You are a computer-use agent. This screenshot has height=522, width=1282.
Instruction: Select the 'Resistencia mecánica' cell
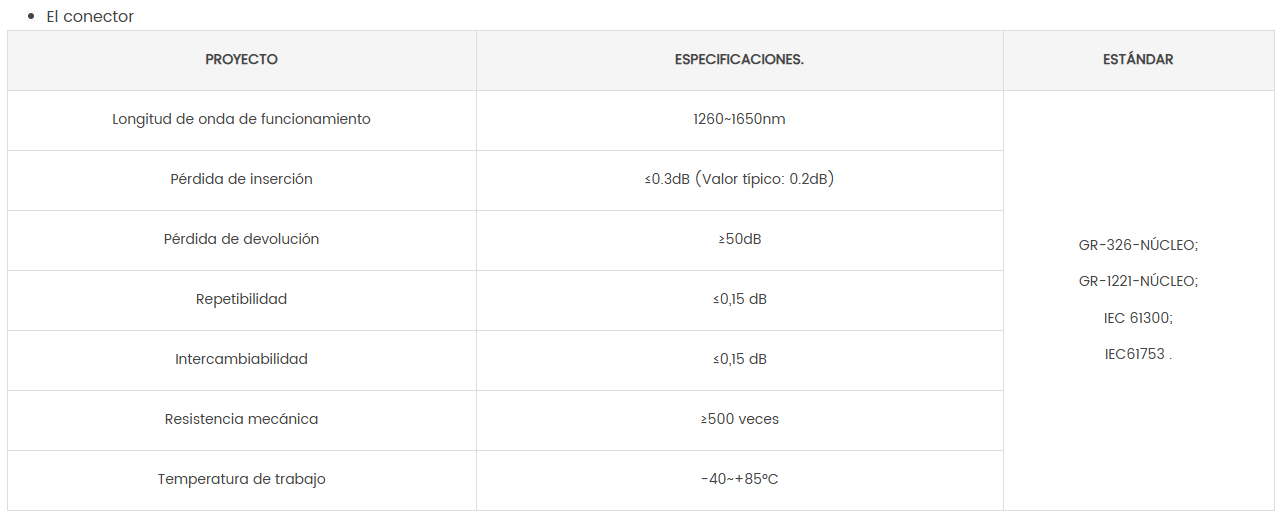pos(242,420)
